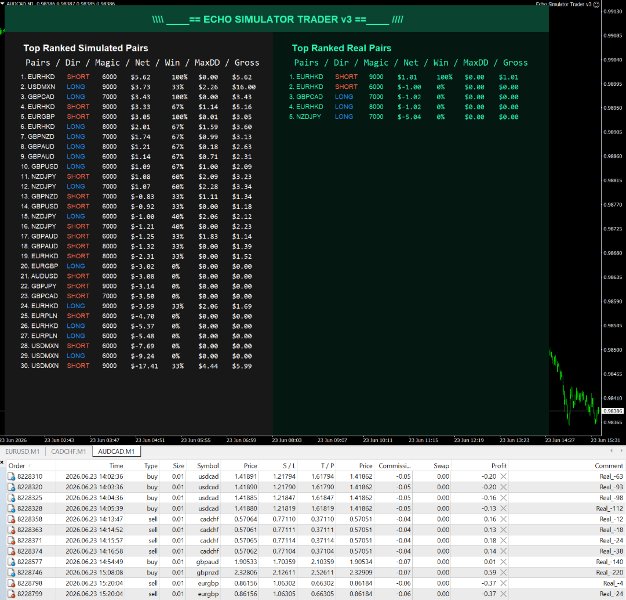Click the 'gbpaud' symbol cell

coord(208,562)
